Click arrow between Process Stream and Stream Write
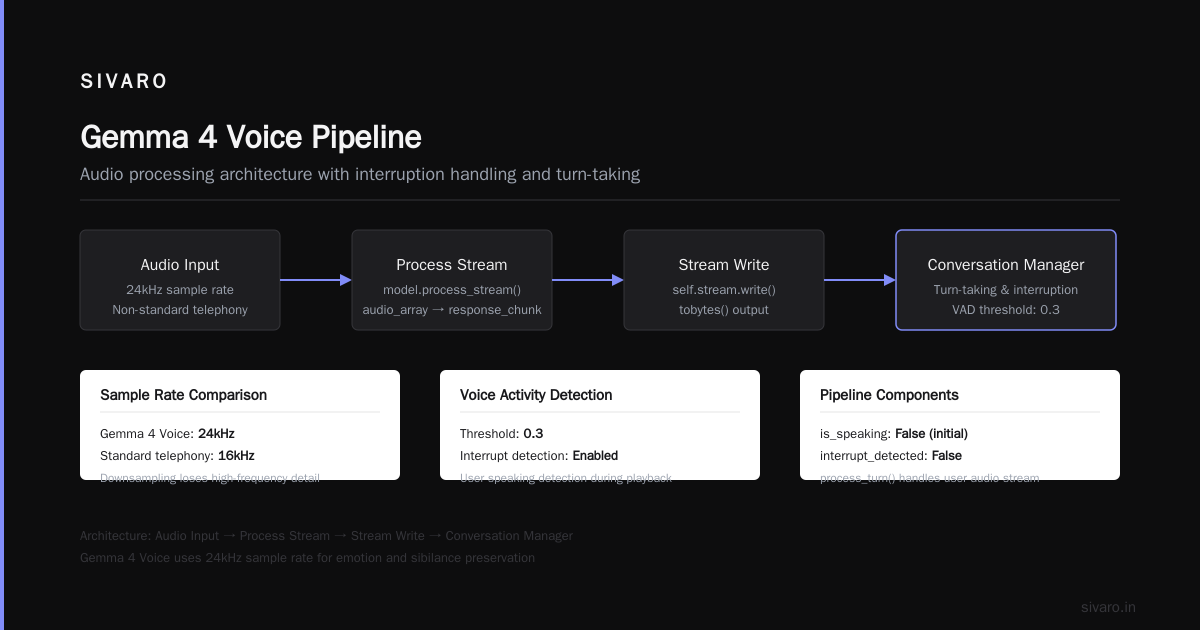 point(588,280)
